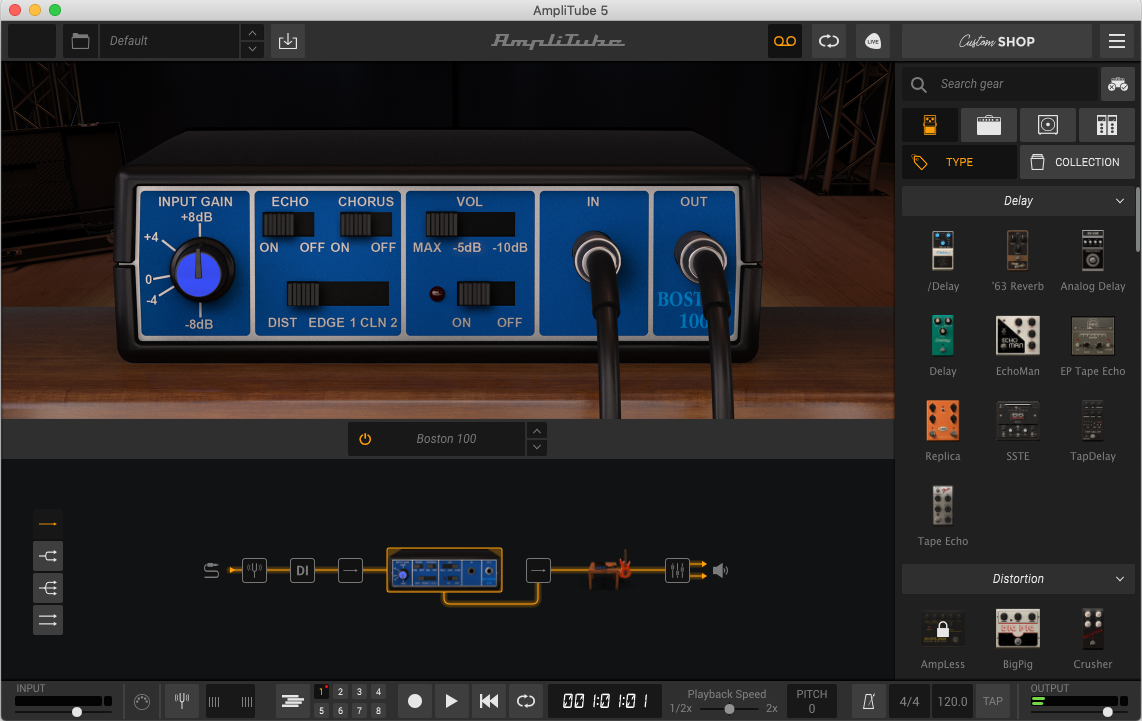1142x721 pixels.
Task: Open the Custom SHOP
Action: click(x=996, y=41)
